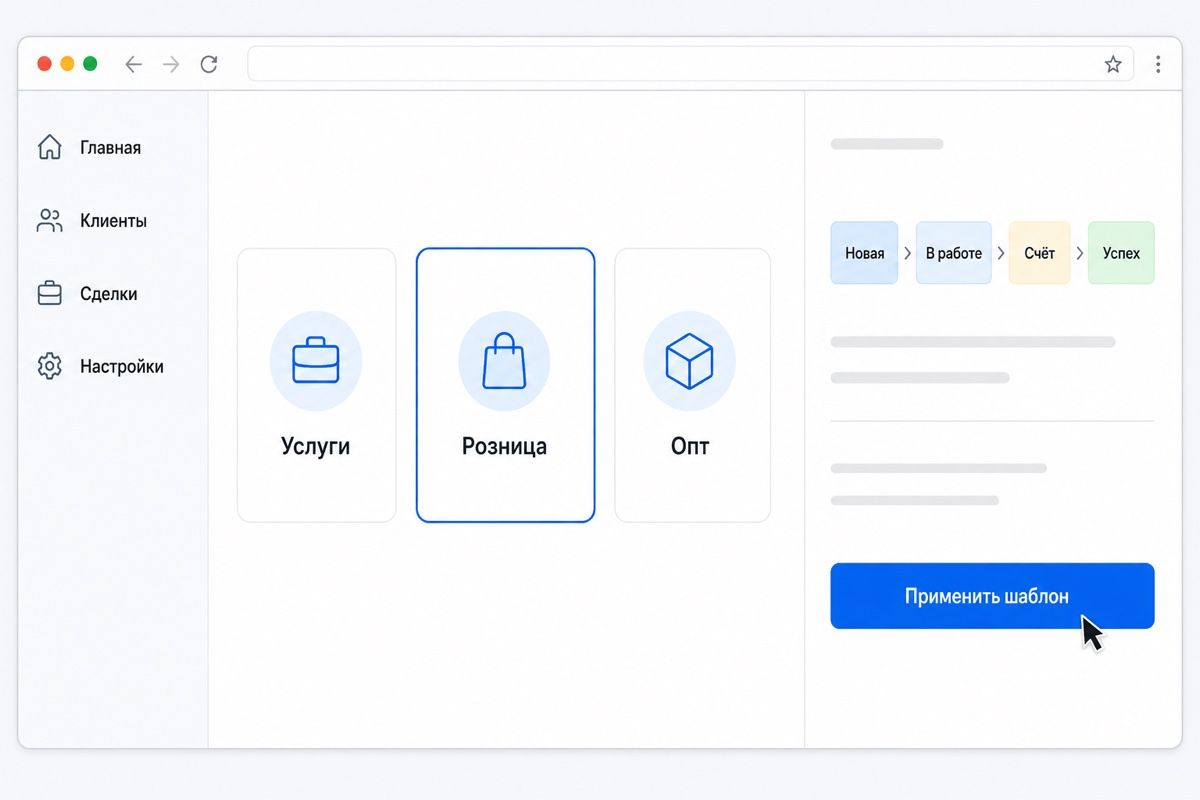Bookmark the page with the star icon
The height and width of the screenshot is (800, 1200).
(x=1113, y=64)
